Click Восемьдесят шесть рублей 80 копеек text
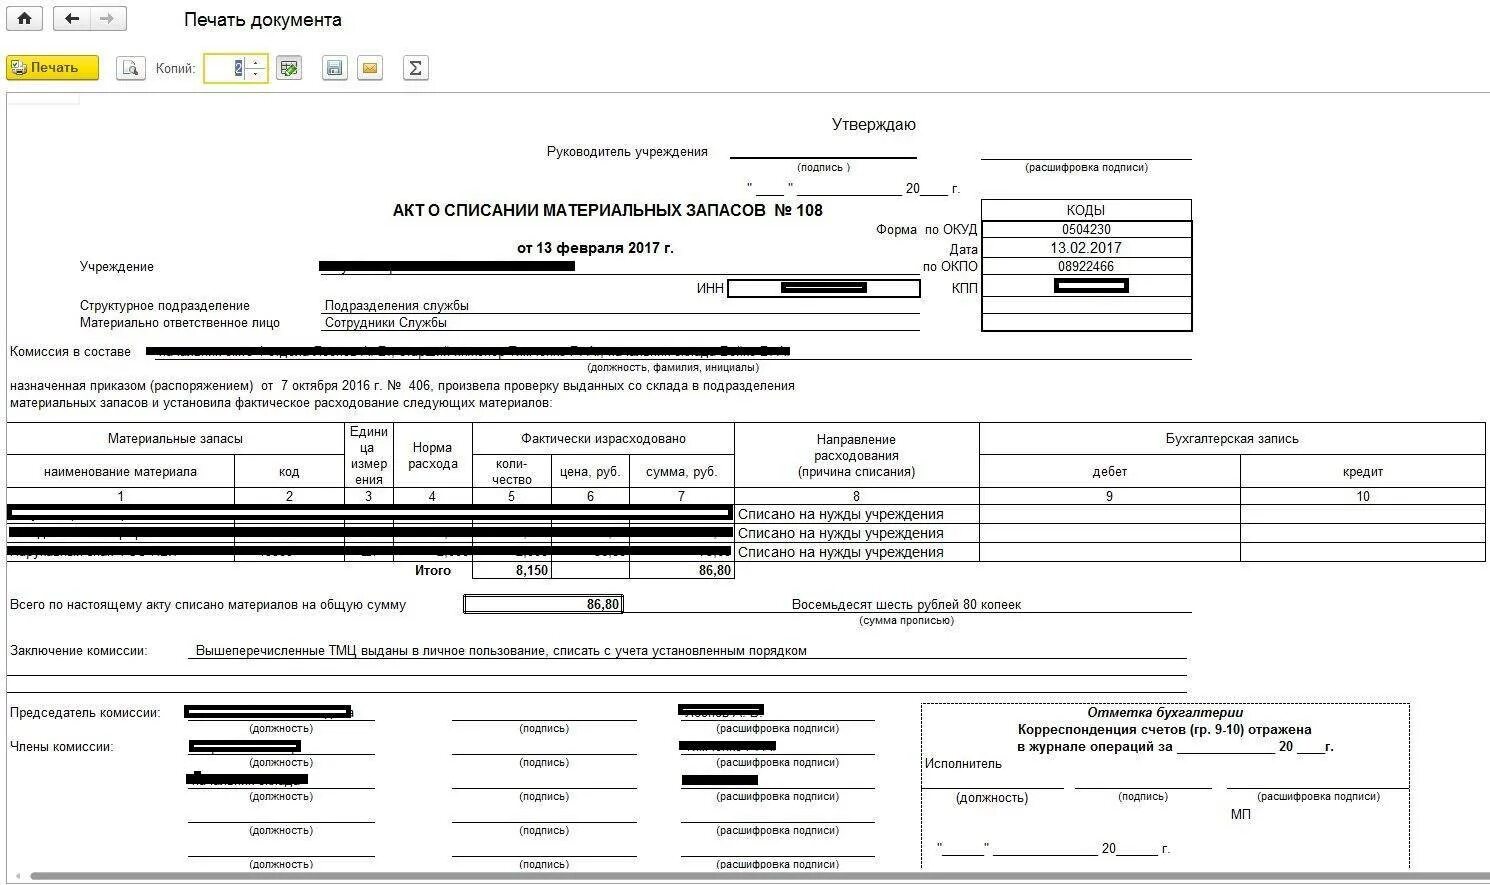1490x885 pixels. point(906,605)
